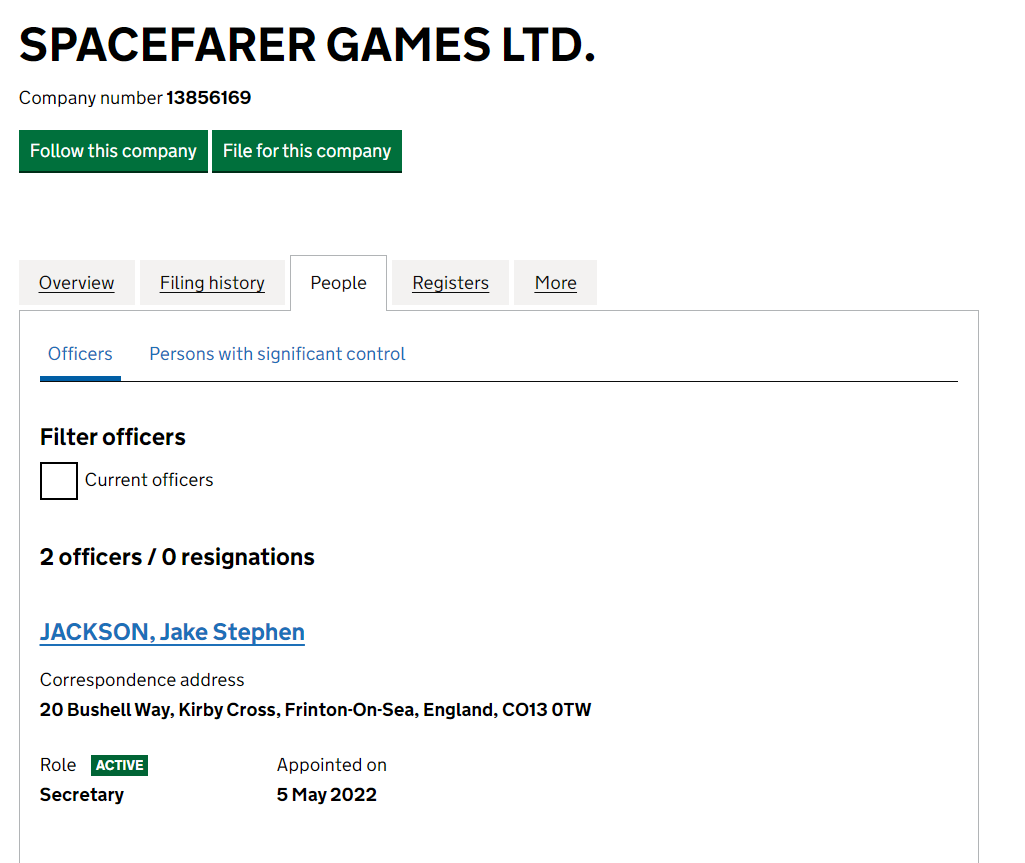Open the More tab
1025x863 pixels.
pos(556,282)
